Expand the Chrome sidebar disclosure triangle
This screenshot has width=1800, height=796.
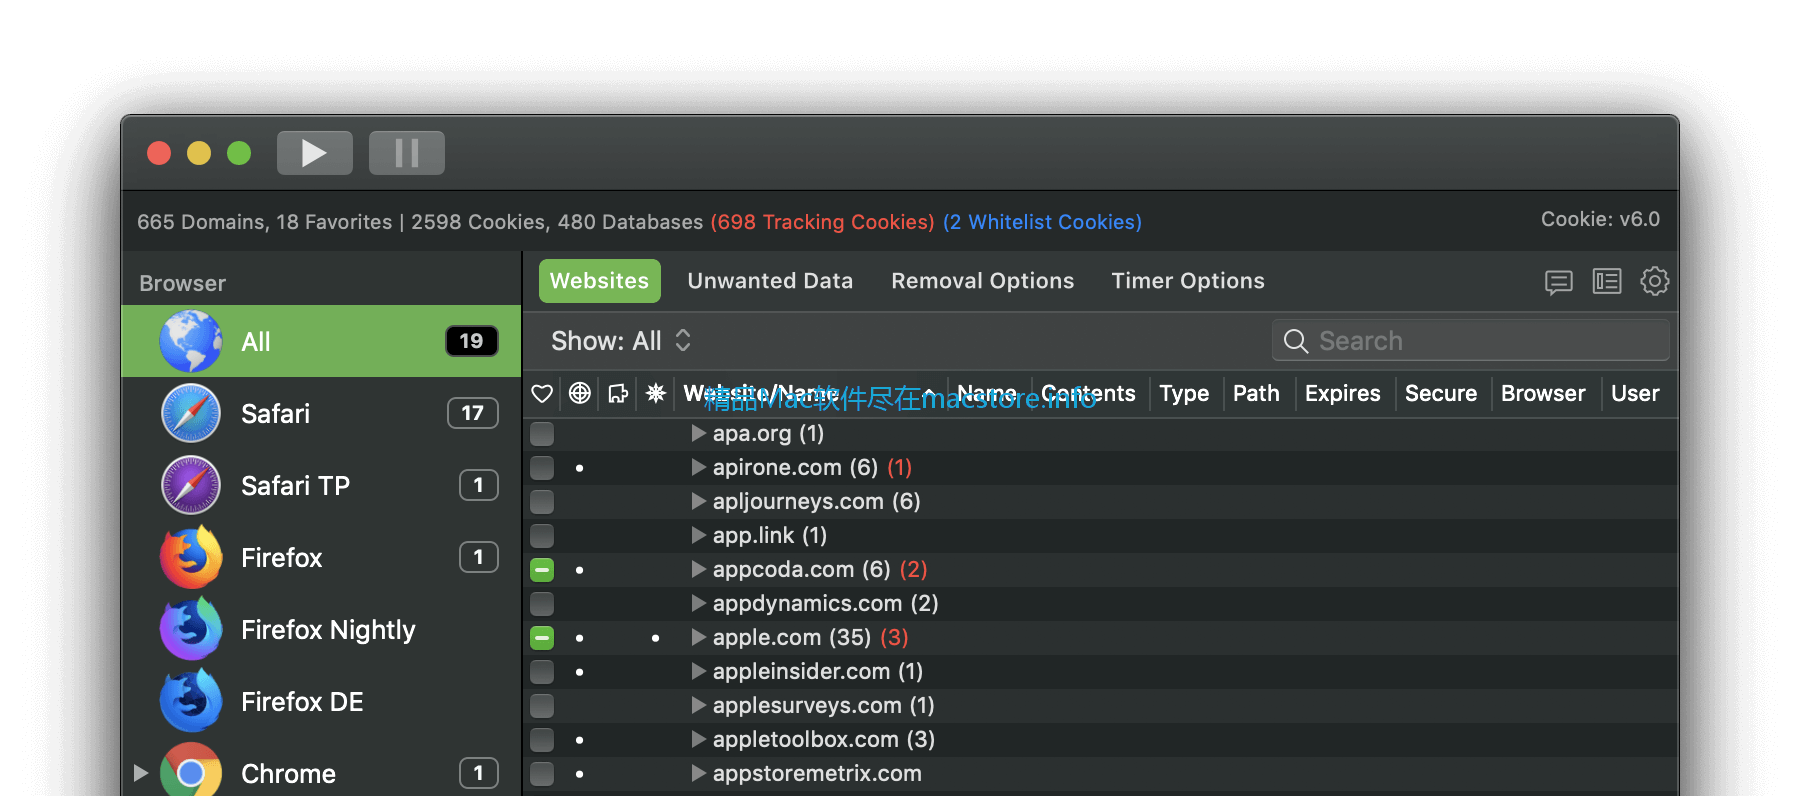tap(141, 773)
